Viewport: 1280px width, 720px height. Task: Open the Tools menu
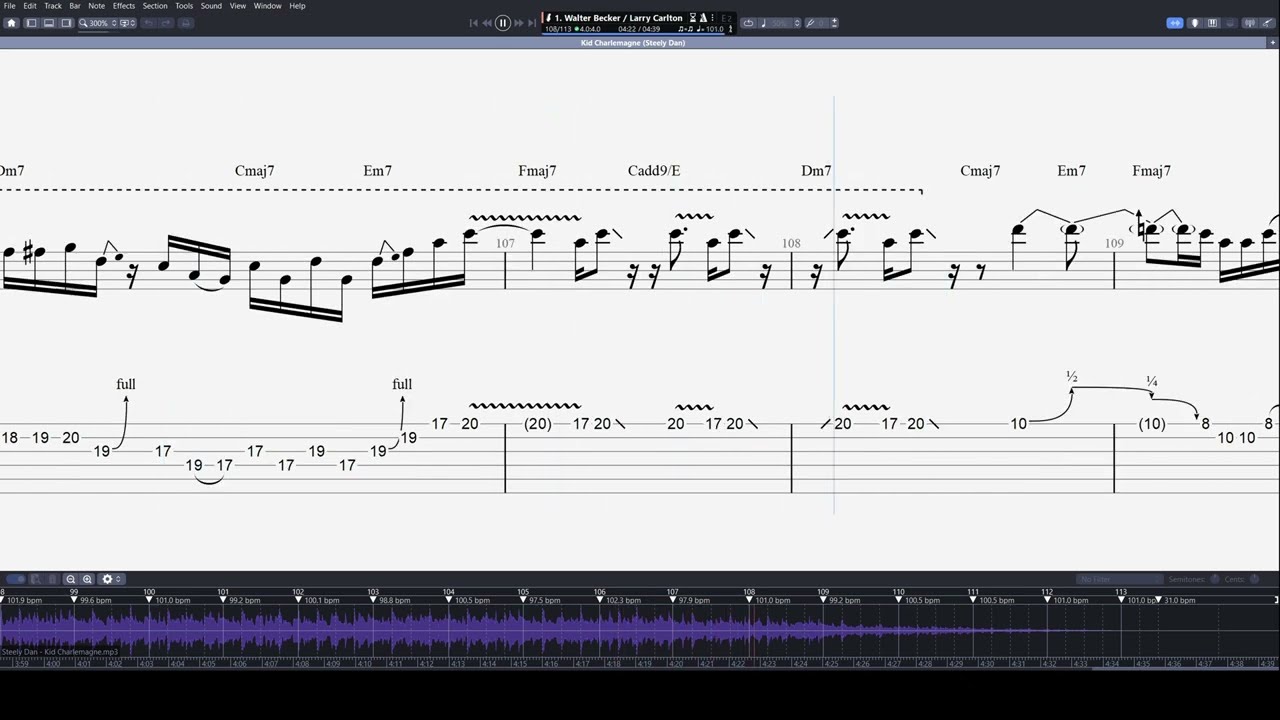(x=184, y=6)
